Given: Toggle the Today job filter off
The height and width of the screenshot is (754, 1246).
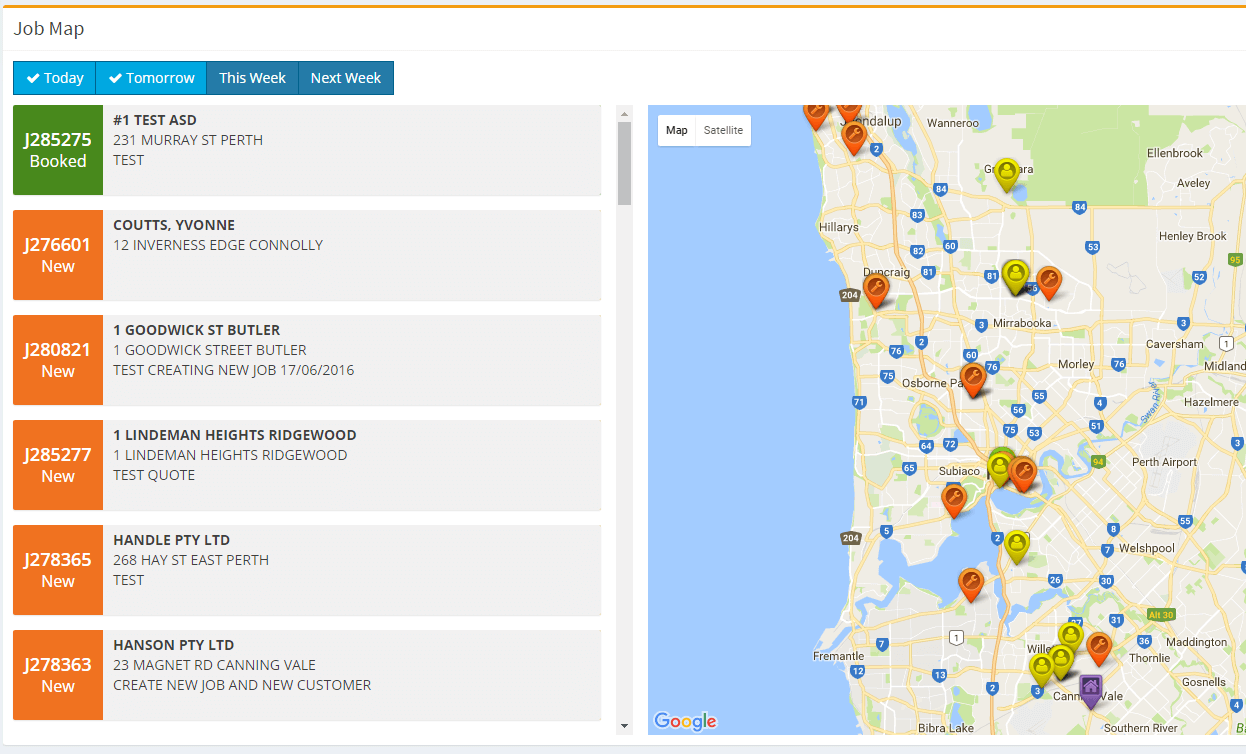Looking at the screenshot, I should click(x=54, y=77).
